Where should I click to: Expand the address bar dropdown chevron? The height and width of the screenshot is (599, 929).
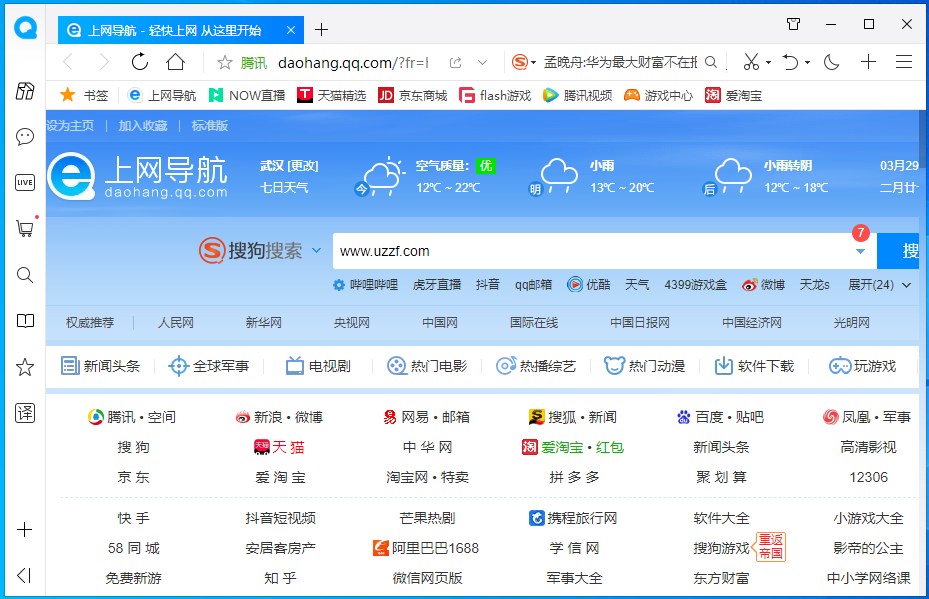coord(483,62)
